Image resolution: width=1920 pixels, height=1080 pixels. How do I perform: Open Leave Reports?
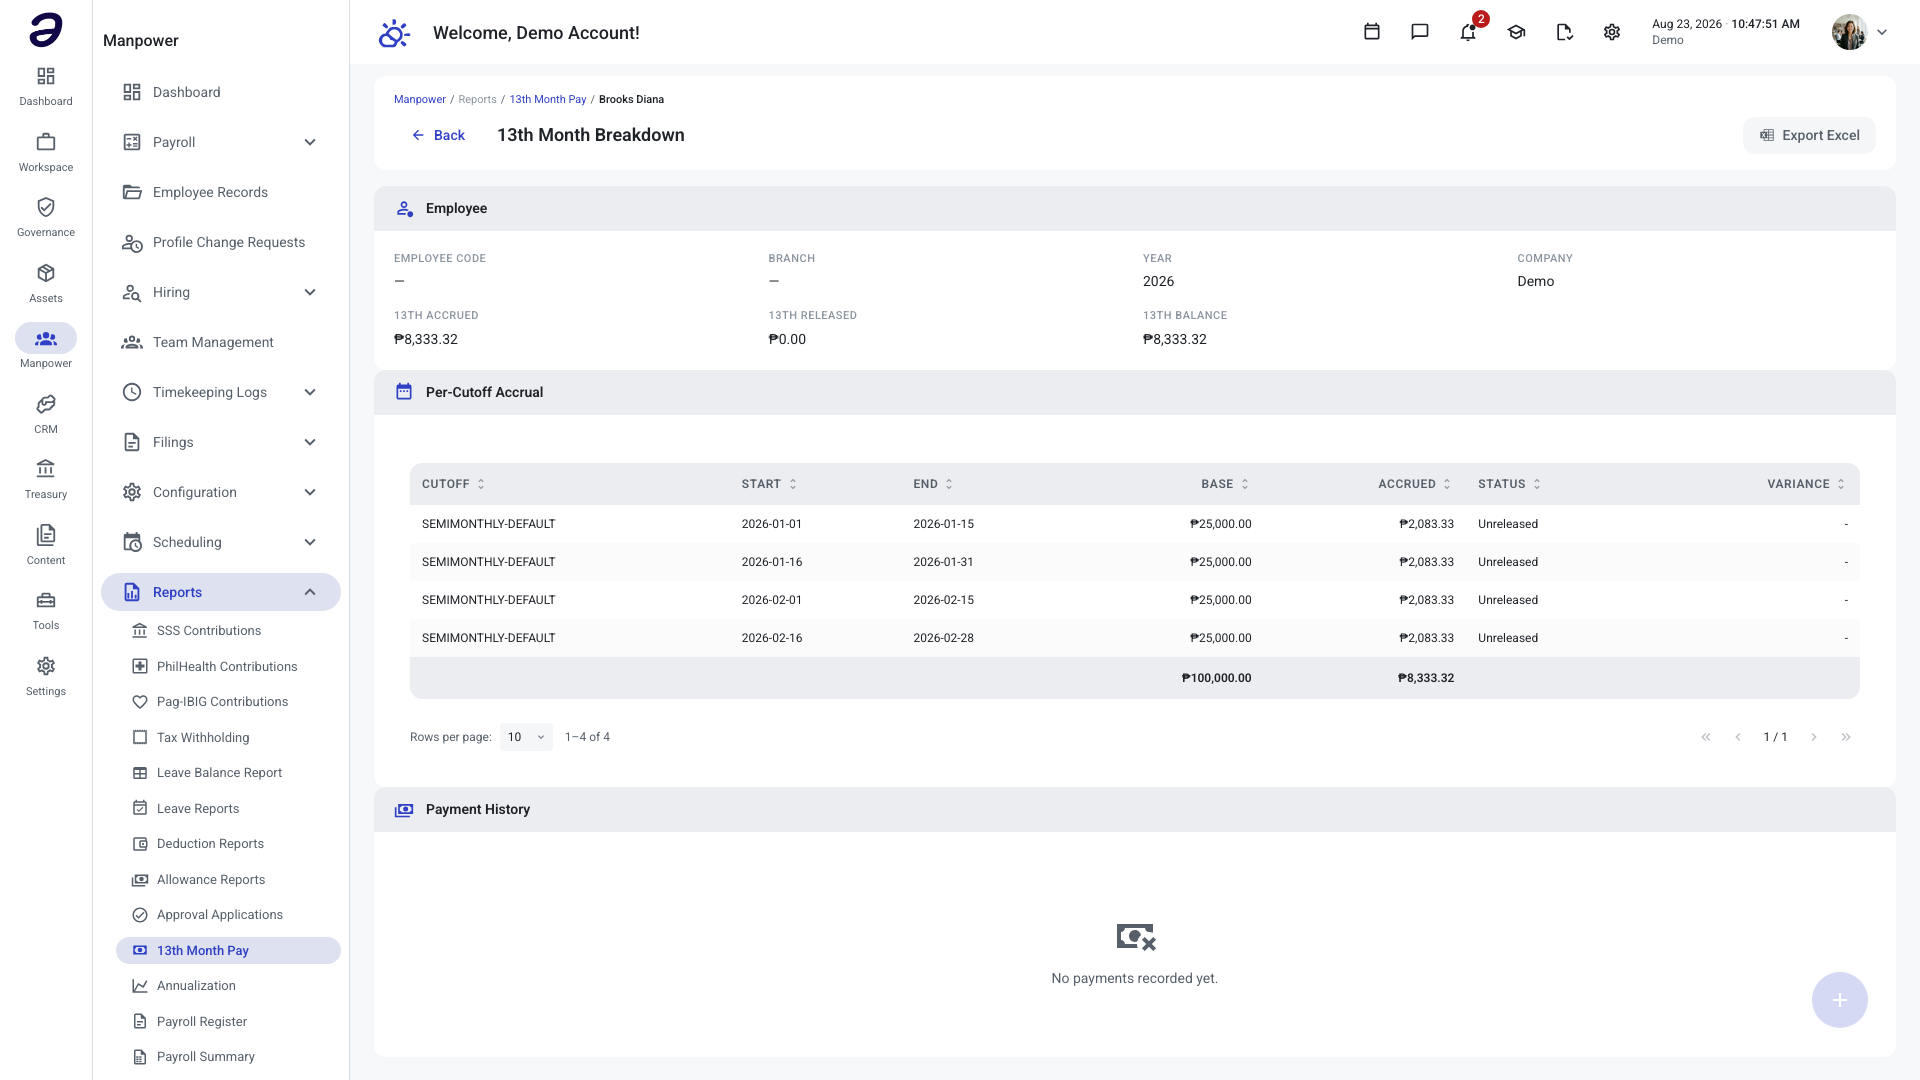(228, 809)
